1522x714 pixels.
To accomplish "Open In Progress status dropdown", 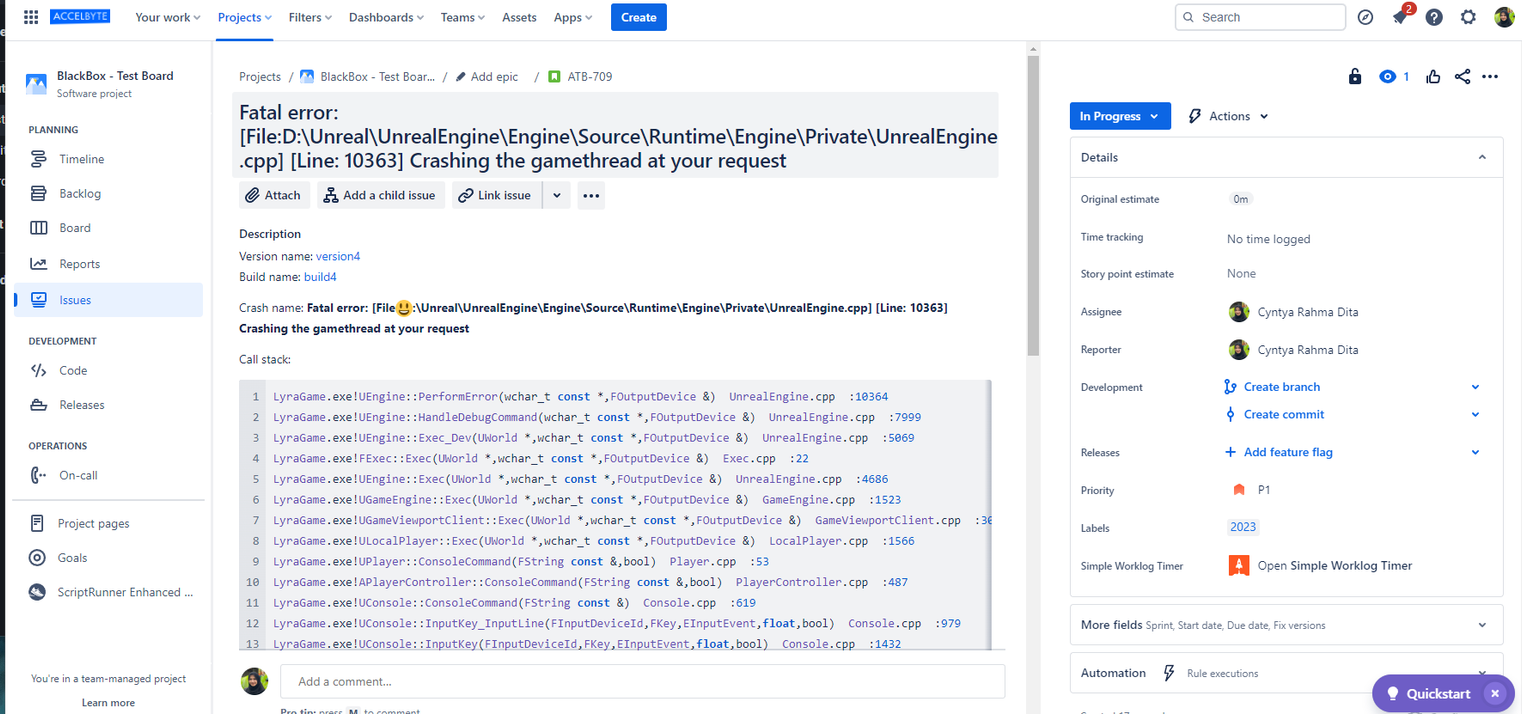I will (x=1120, y=116).
